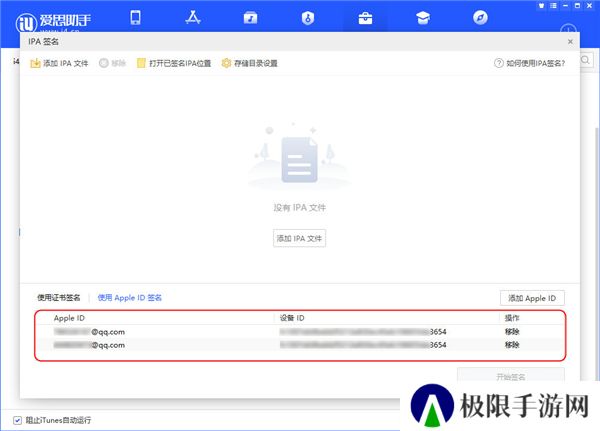
Task: Click the center 添加 IPA 文件 button
Action: pos(299,238)
